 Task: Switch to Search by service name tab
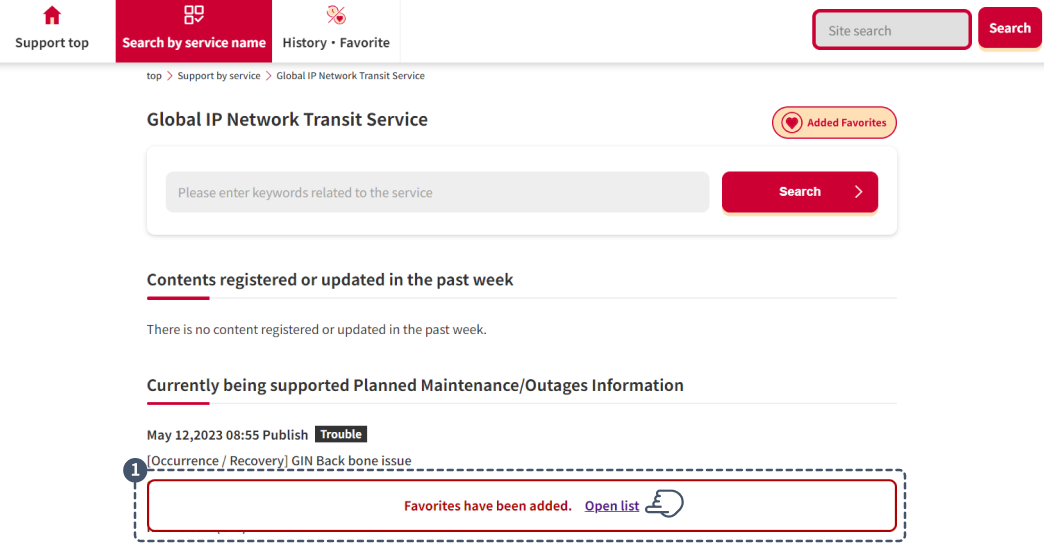194,31
